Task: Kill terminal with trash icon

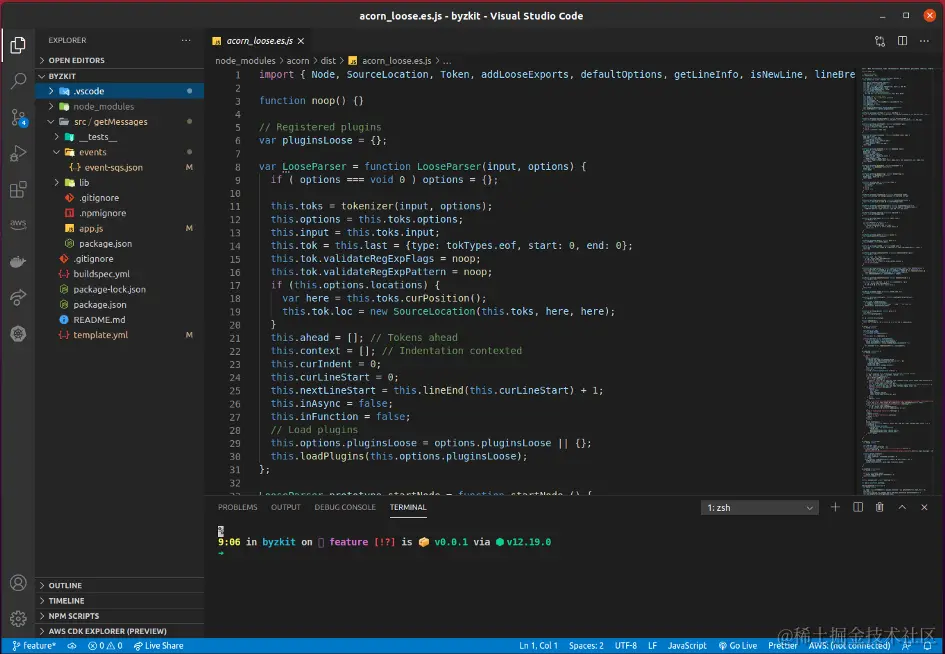Action: click(880, 507)
